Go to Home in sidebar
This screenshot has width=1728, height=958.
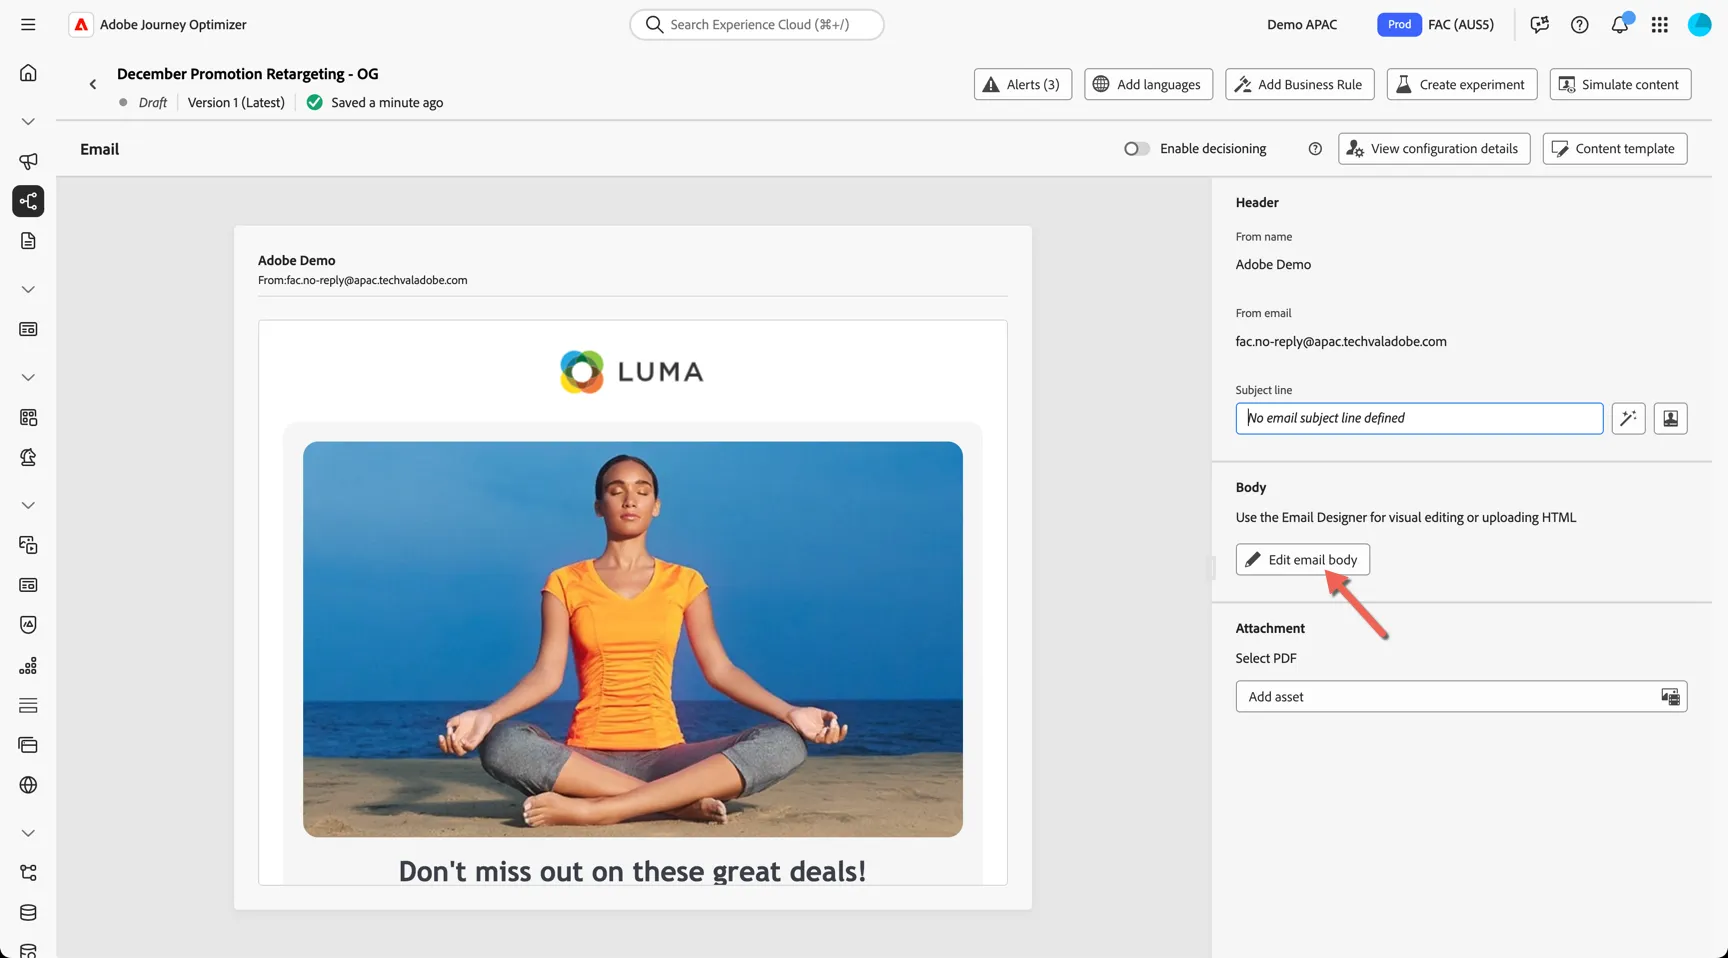[28, 73]
